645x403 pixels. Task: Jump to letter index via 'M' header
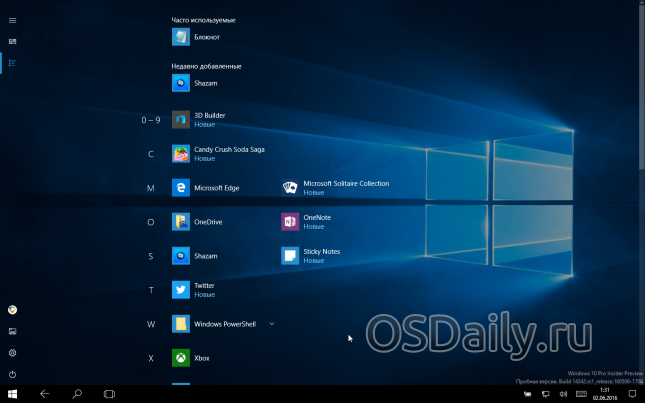[151, 188]
